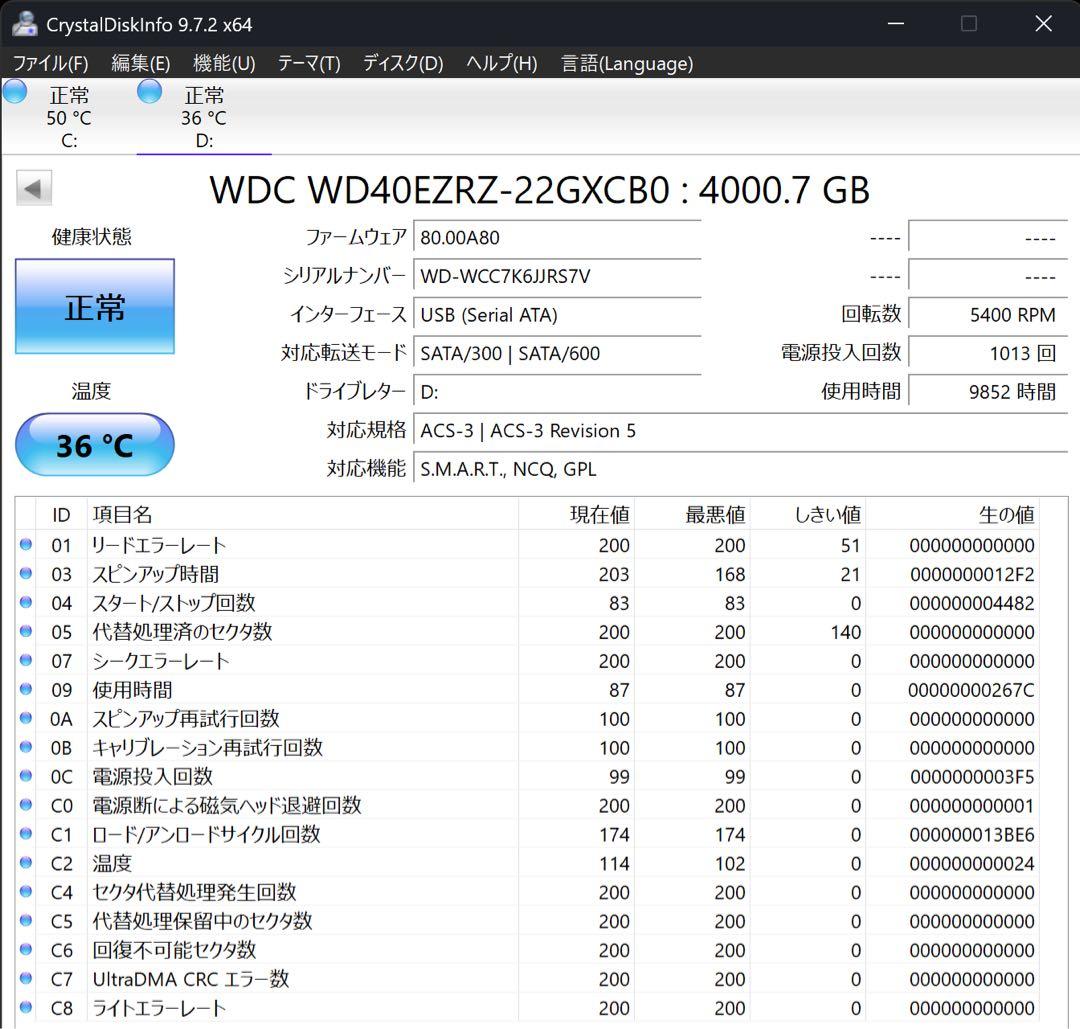Click the status indicator for 代替処理済のセクタ数
Screen dimensions: 1080x1029
(x=26, y=632)
